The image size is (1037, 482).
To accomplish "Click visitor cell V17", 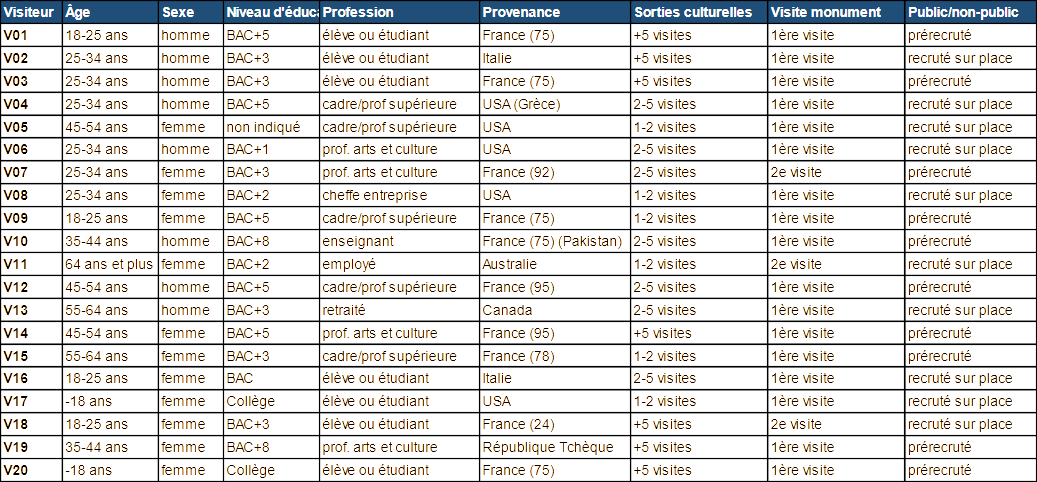I will click(x=32, y=401).
